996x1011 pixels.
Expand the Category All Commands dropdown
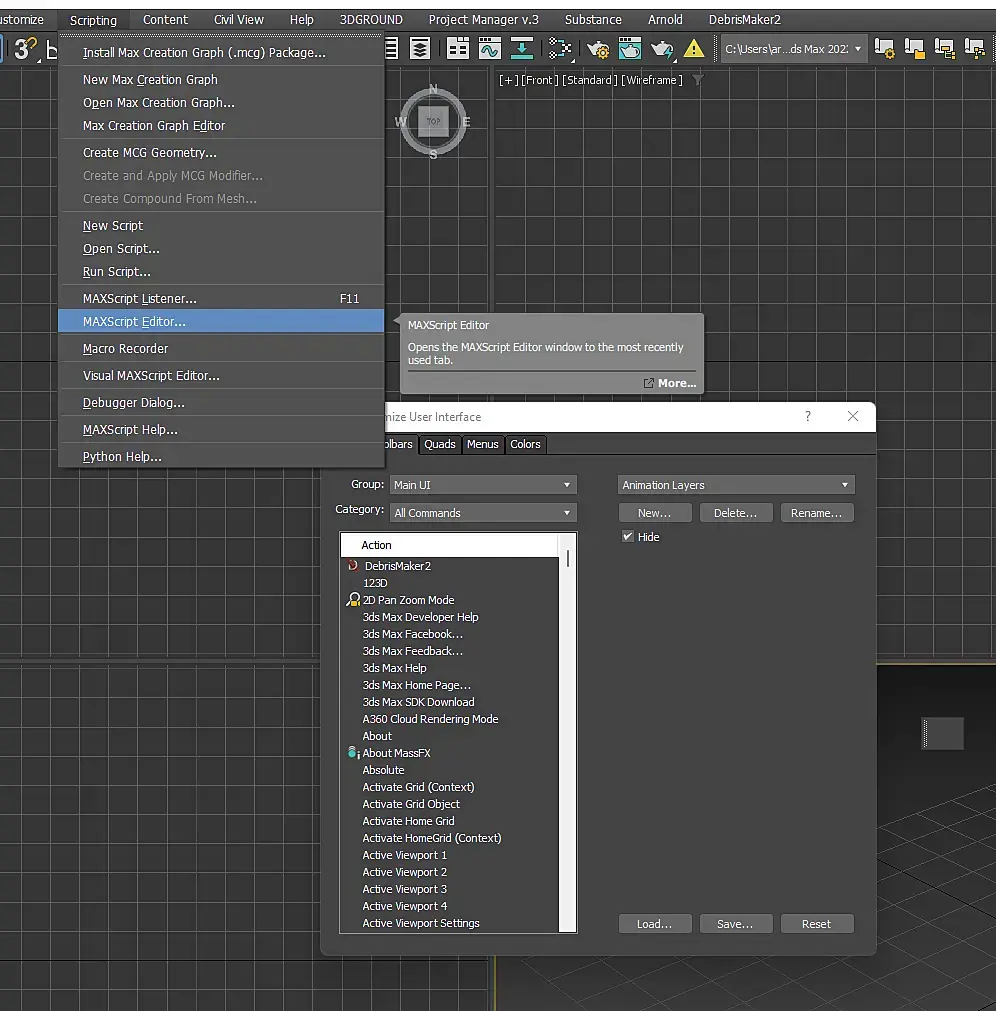pos(483,513)
